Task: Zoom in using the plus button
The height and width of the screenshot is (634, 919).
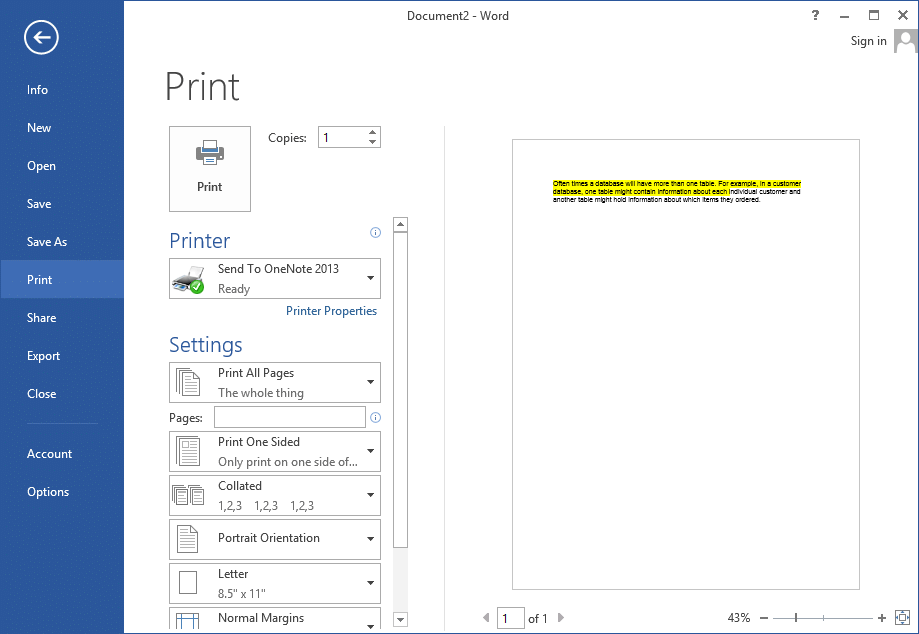Action: [x=882, y=618]
